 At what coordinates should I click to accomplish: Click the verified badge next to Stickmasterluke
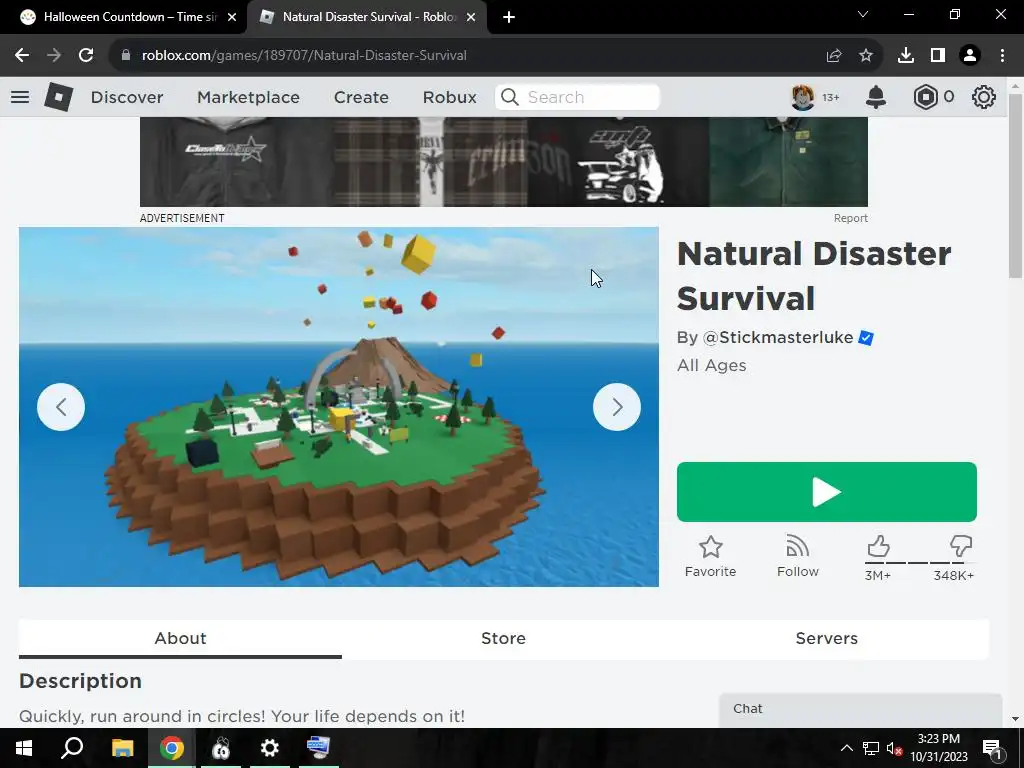click(x=866, y=338)
